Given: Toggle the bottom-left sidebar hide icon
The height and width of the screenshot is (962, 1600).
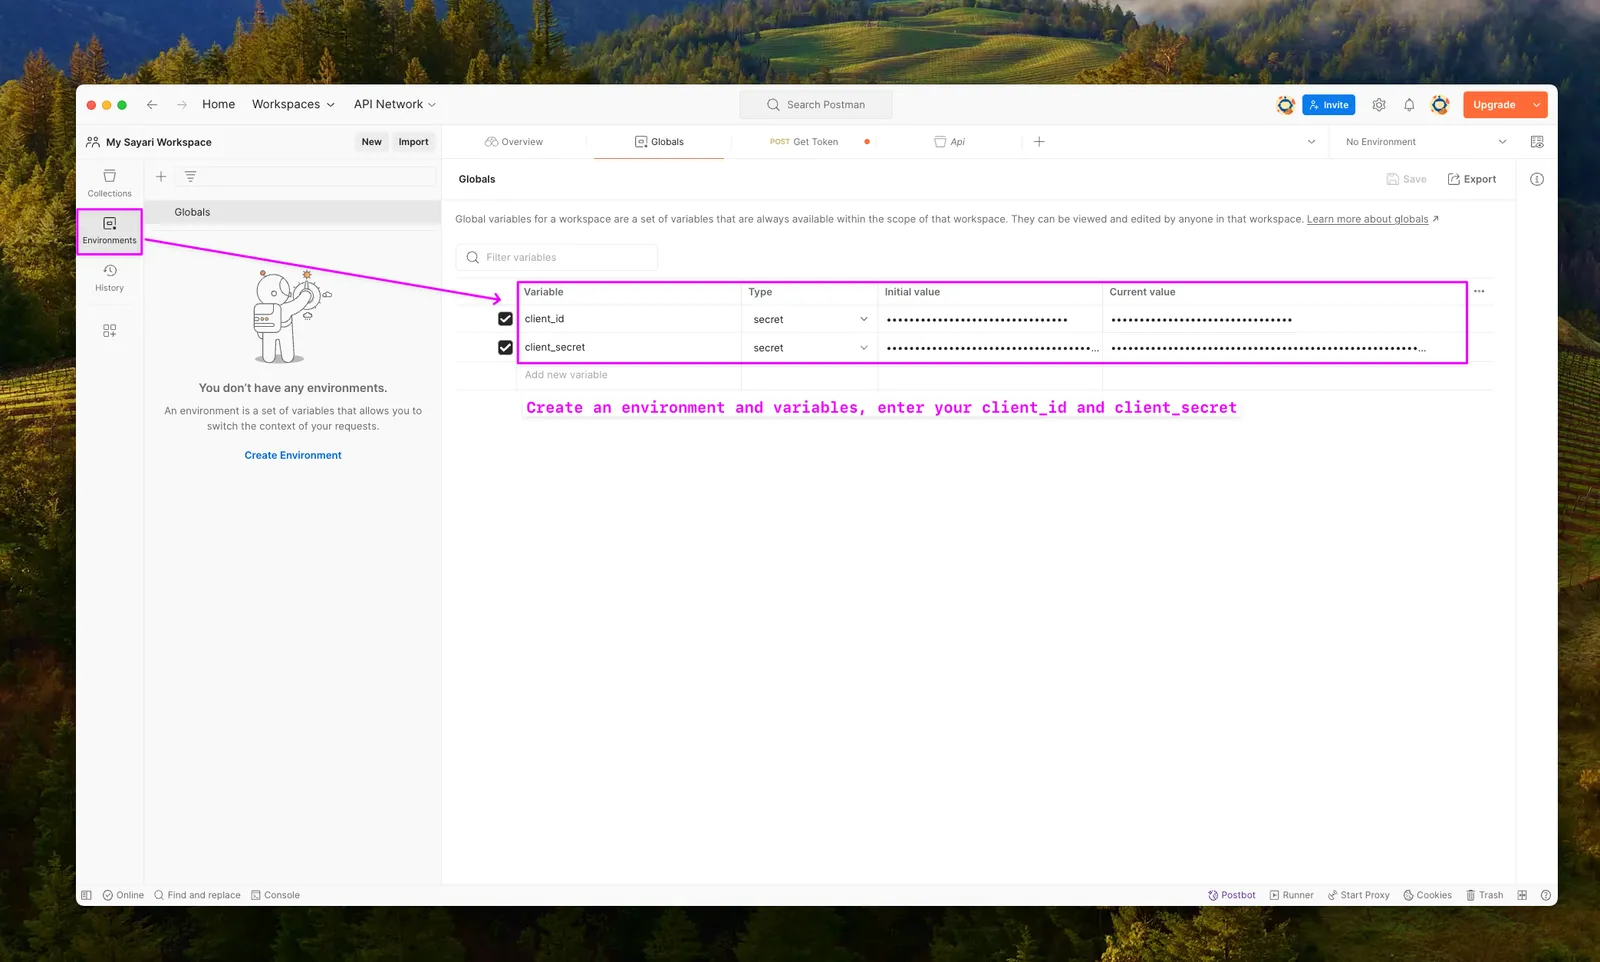Looking at the screenshot, I should [86, 895].
